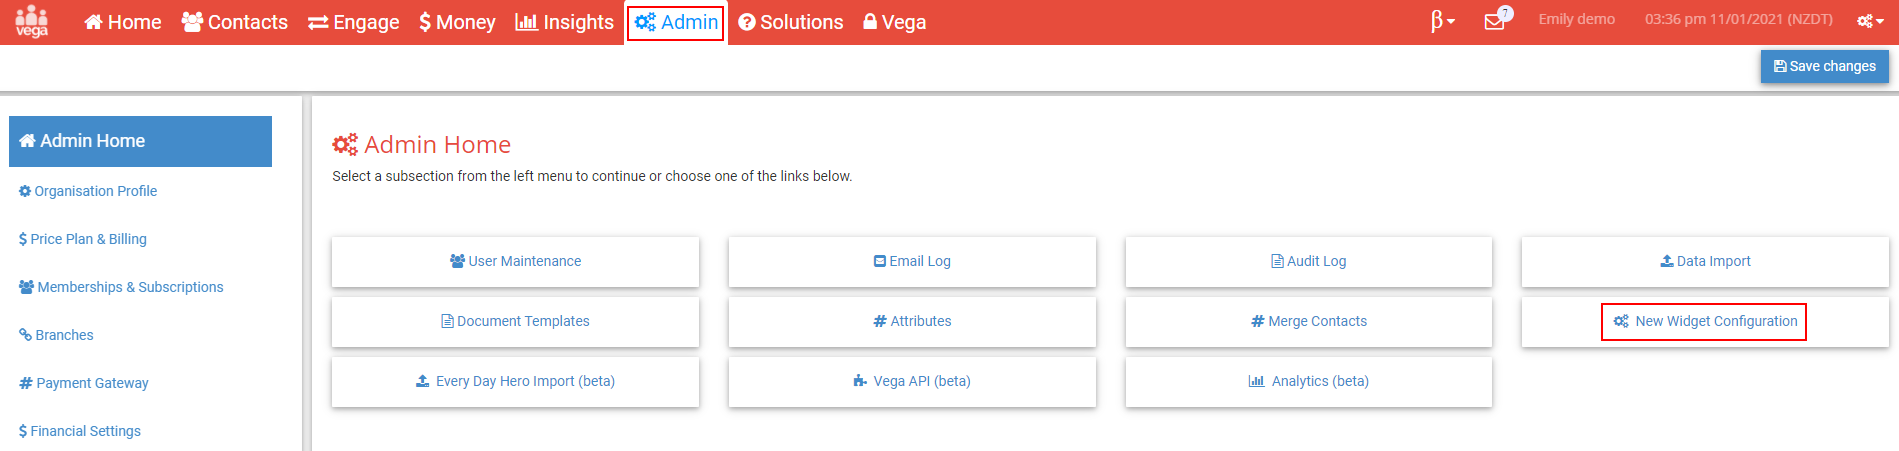Open the Contacts menu
Viewport: 1899px width, 451px height.
pyautogui.click(x=235, y=22)
